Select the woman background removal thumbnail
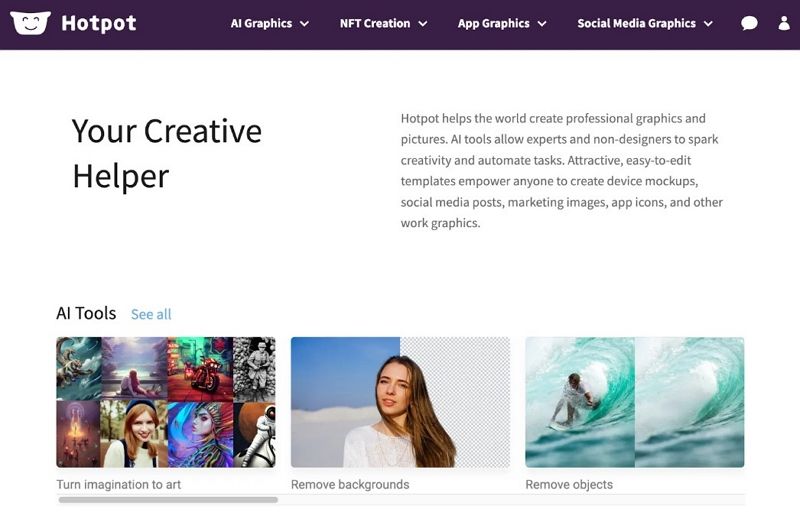 pyautogui.click(x=400, y=402)
